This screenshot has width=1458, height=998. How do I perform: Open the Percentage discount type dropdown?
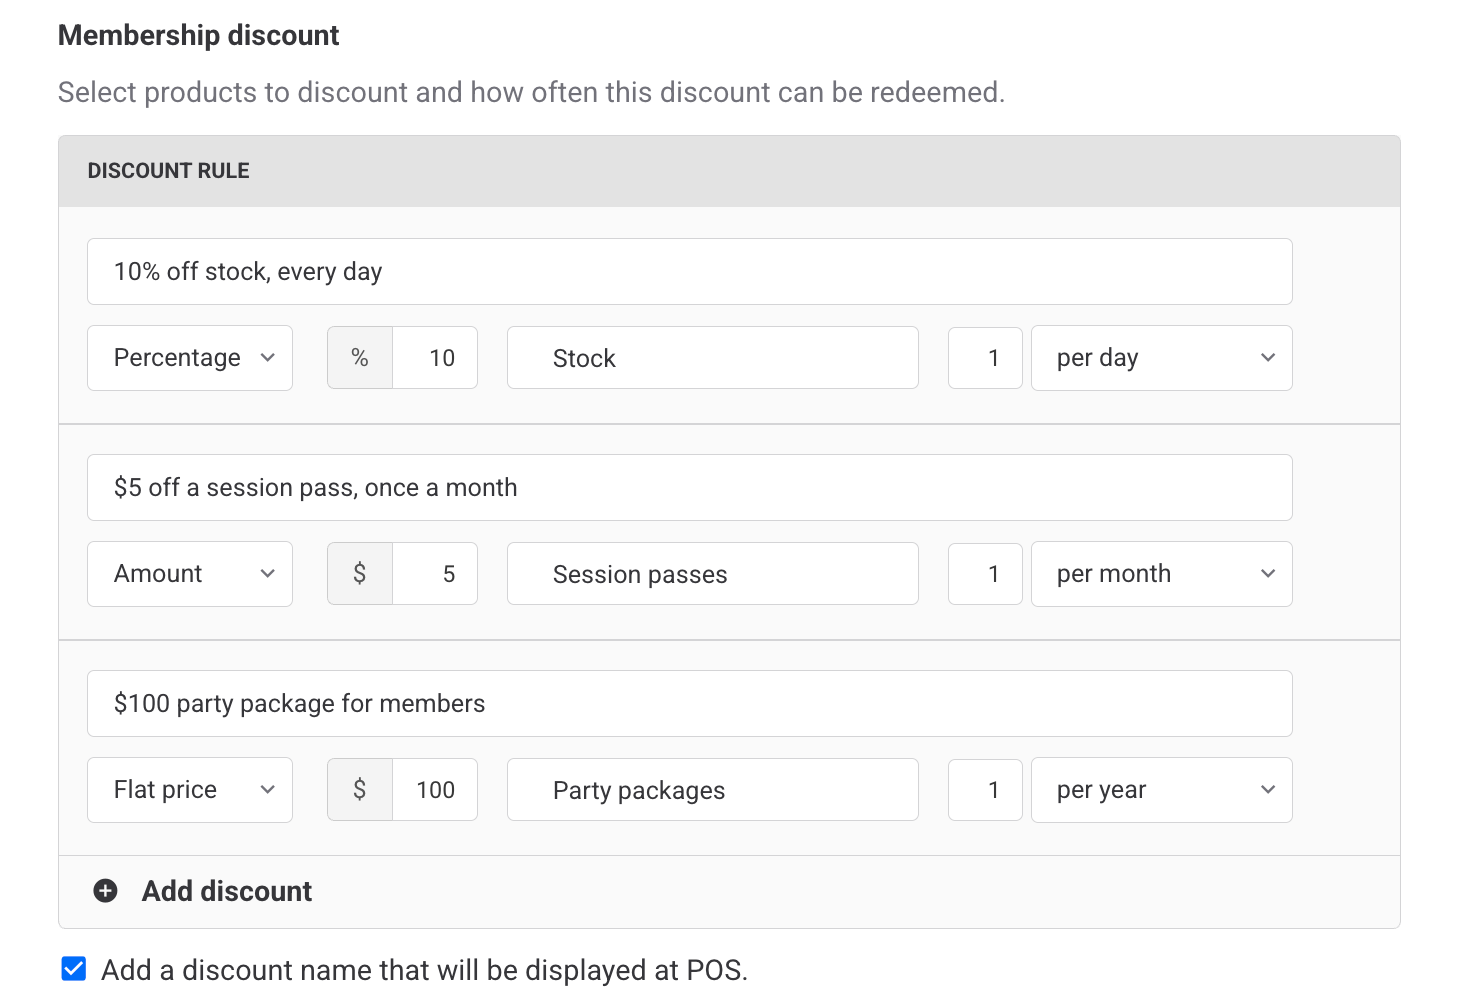[190, 358]
